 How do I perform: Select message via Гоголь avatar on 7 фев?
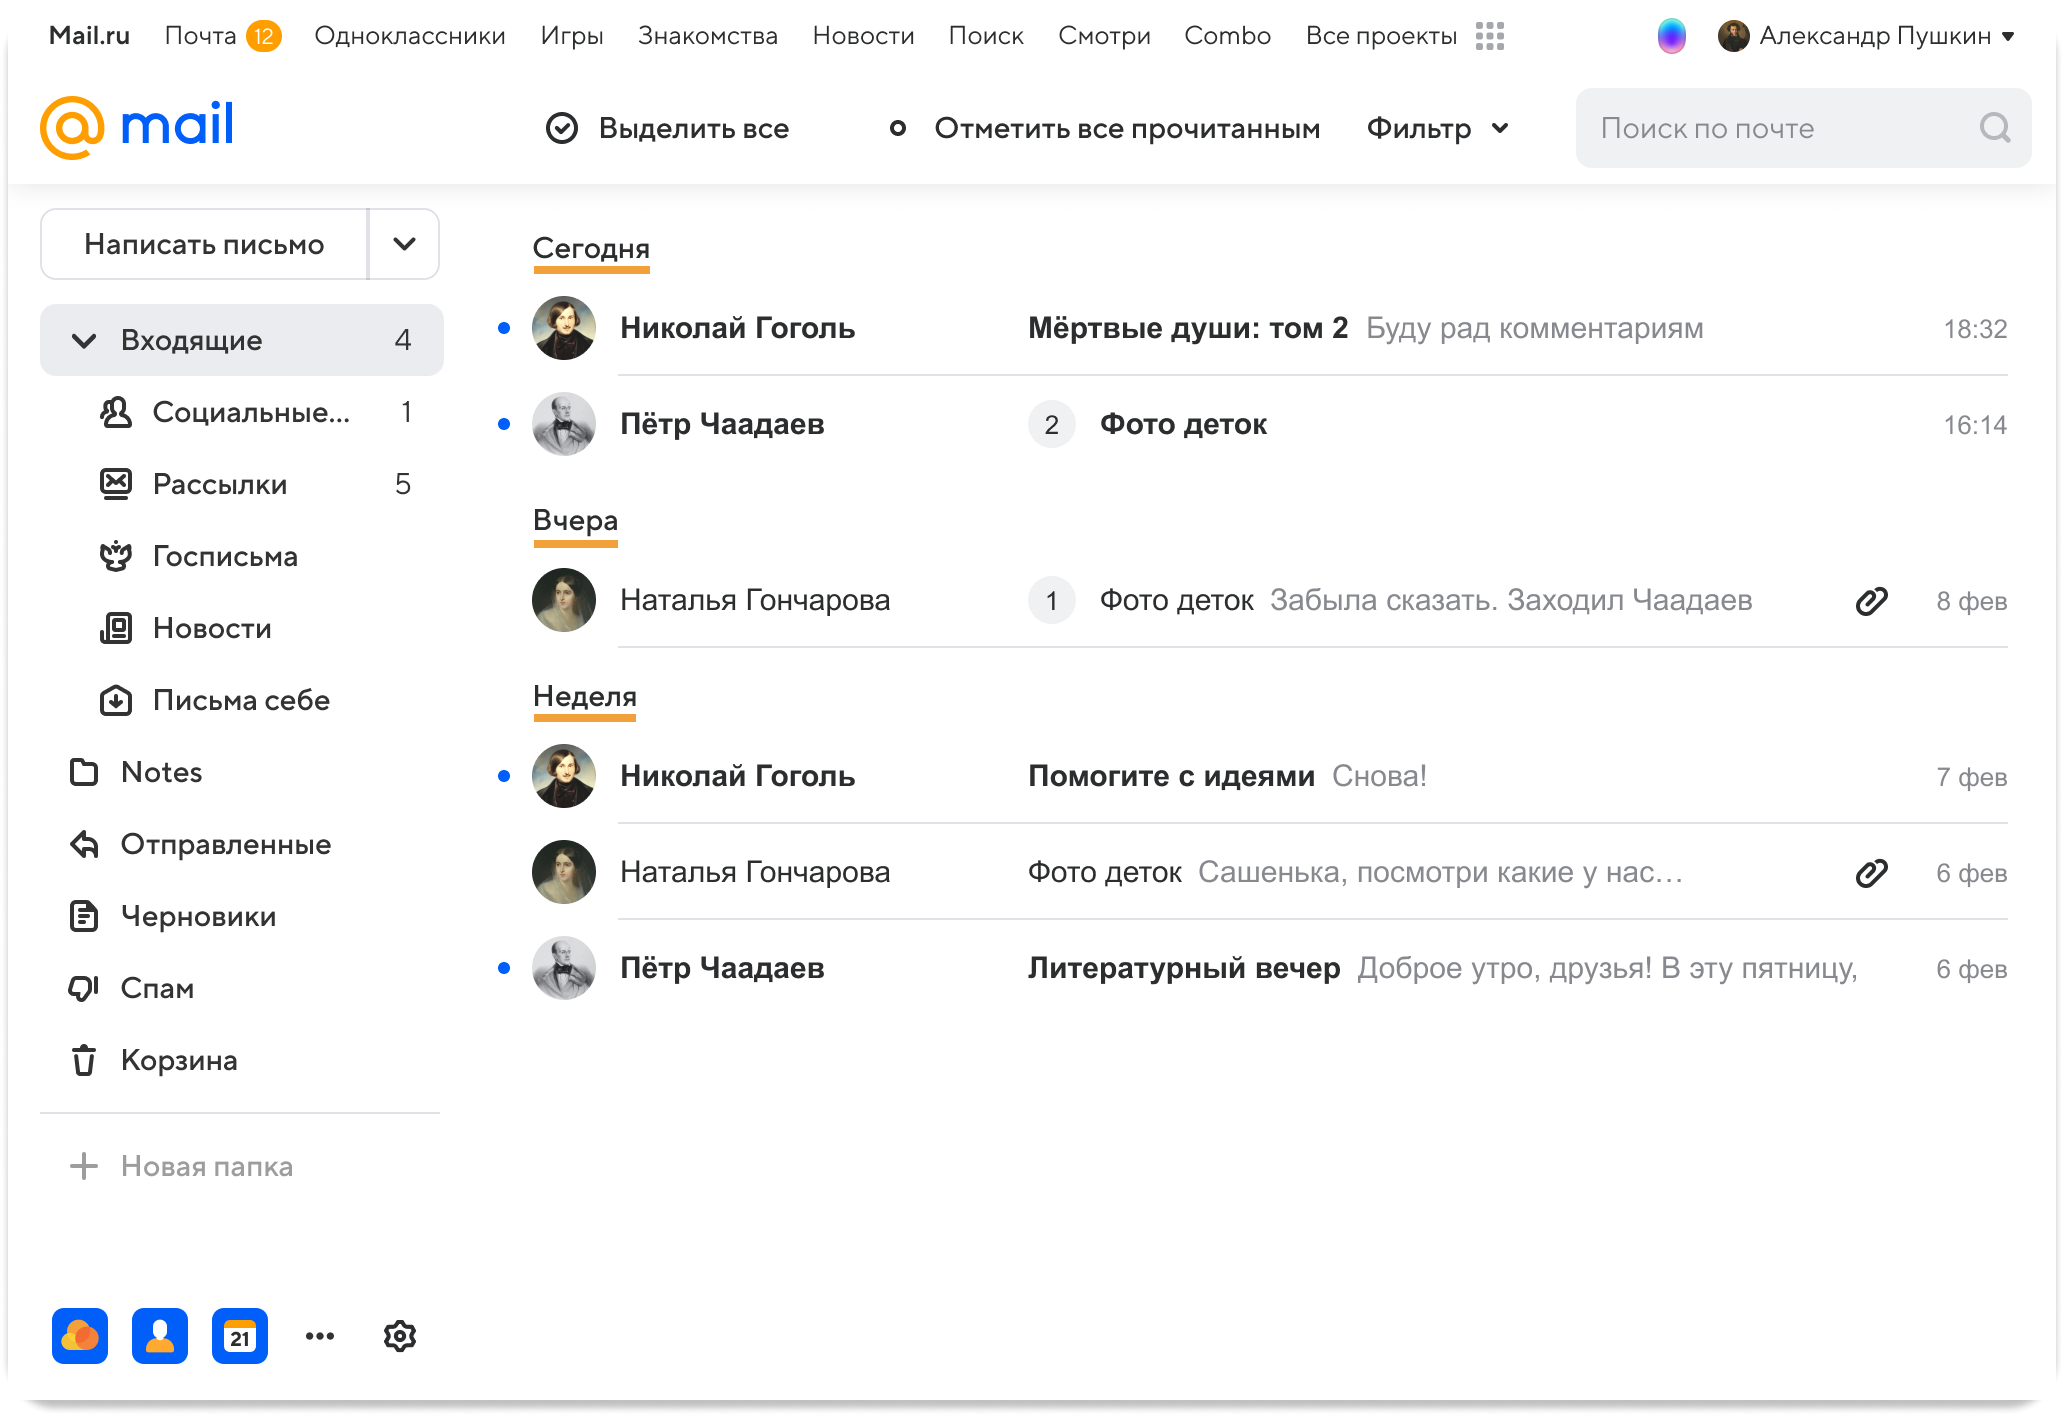click(564, 776)
